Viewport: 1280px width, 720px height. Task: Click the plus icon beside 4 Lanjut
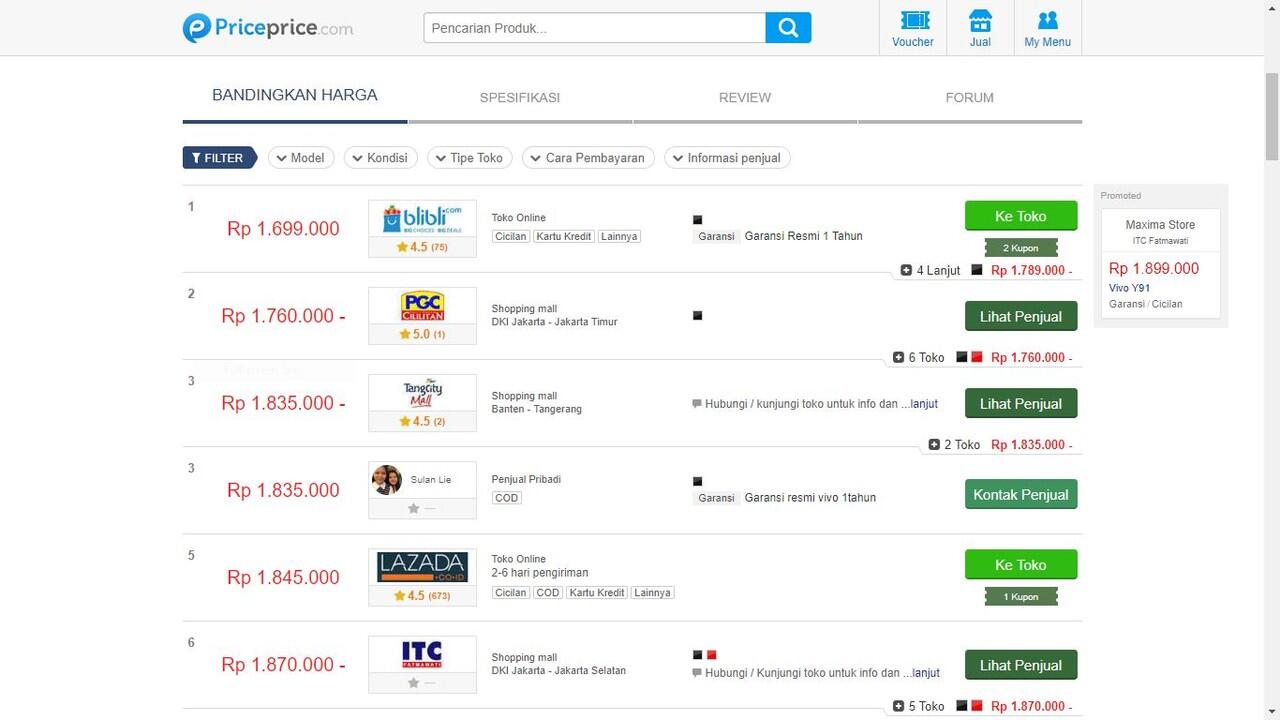(906, 270)
